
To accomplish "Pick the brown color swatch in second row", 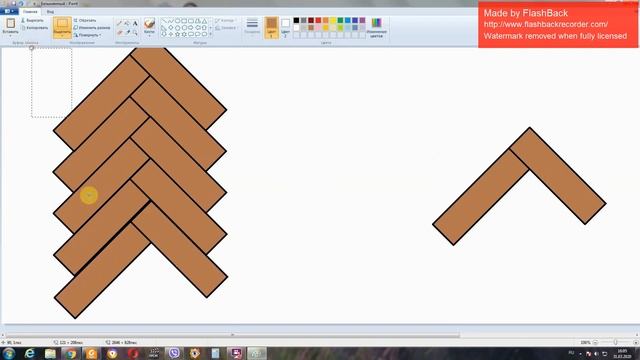I will tap(311, 27).
